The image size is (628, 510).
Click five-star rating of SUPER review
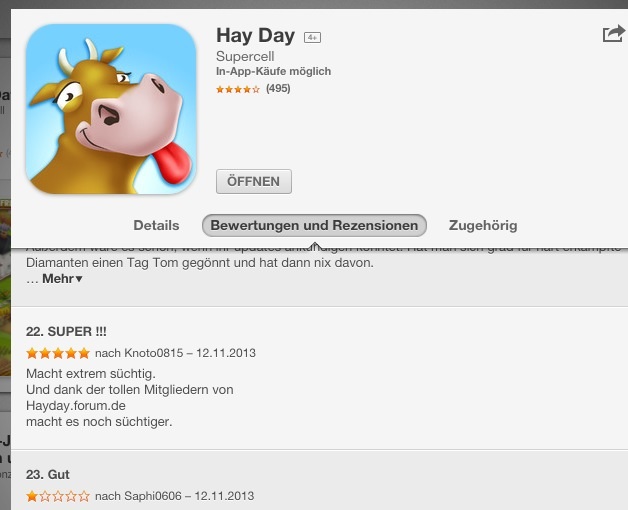58,353
